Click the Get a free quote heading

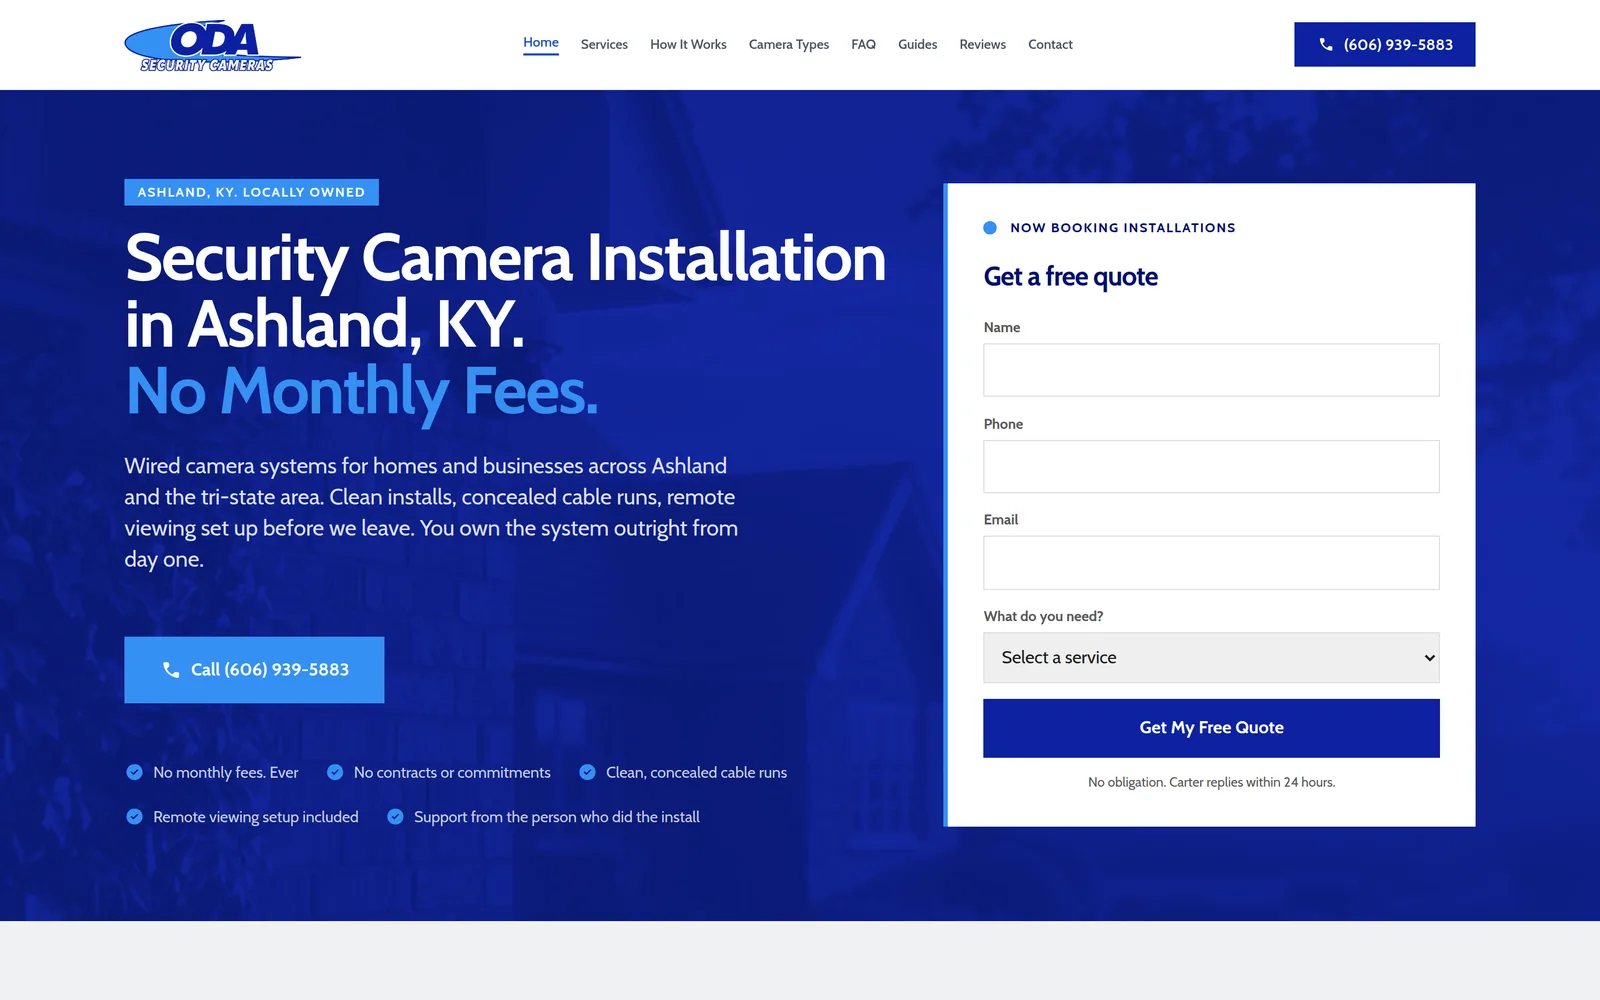1070,277
